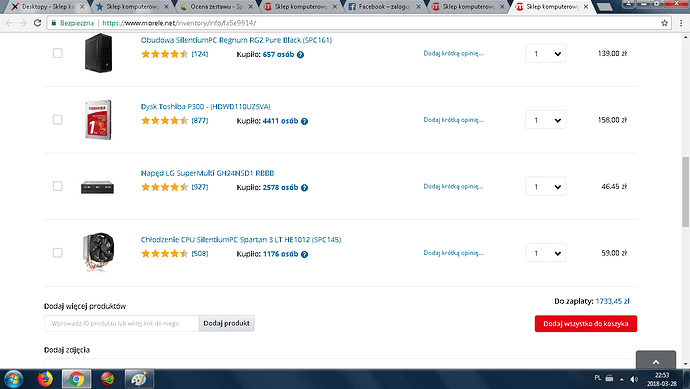
Task: Click the help icon next to 657 osób
Action: point(300,55)
